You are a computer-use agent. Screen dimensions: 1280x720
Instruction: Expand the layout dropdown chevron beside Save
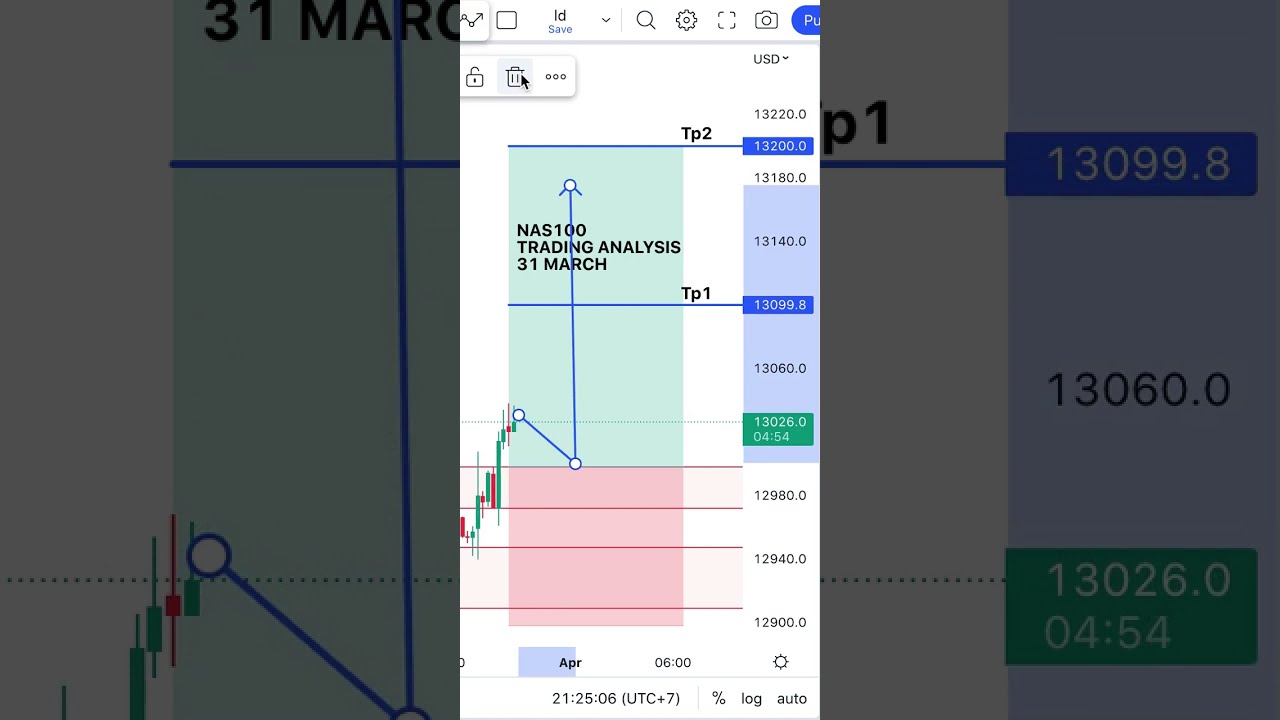606,20
